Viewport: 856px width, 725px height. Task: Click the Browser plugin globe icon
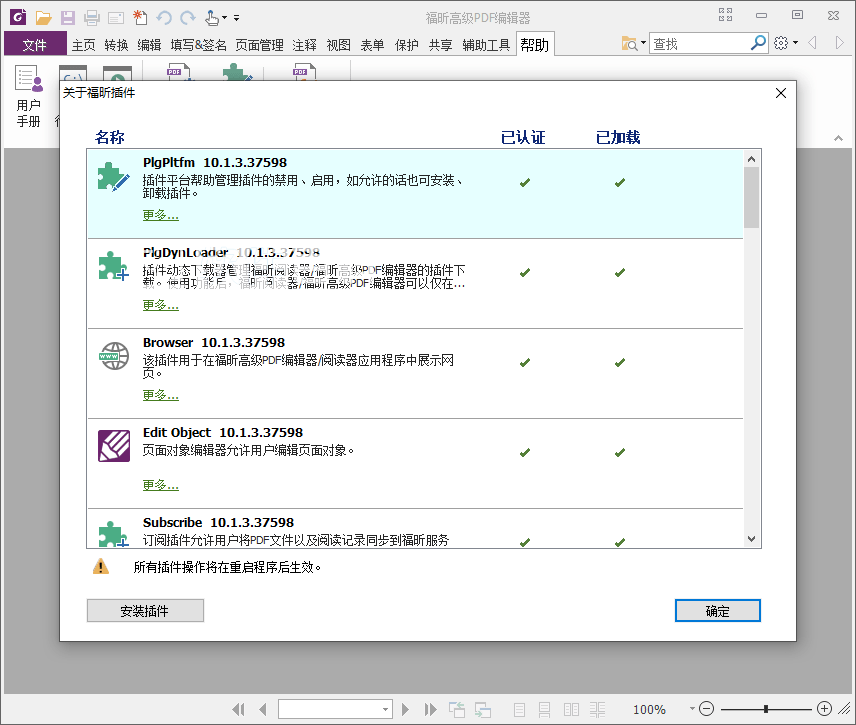pos(113,357)
